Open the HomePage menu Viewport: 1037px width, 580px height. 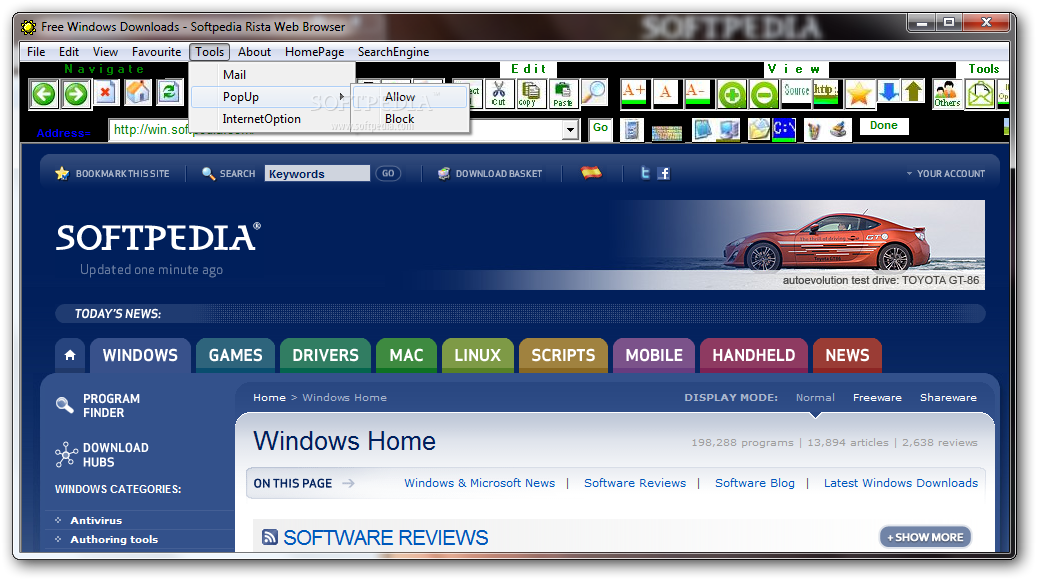click(x=315, y=52)
